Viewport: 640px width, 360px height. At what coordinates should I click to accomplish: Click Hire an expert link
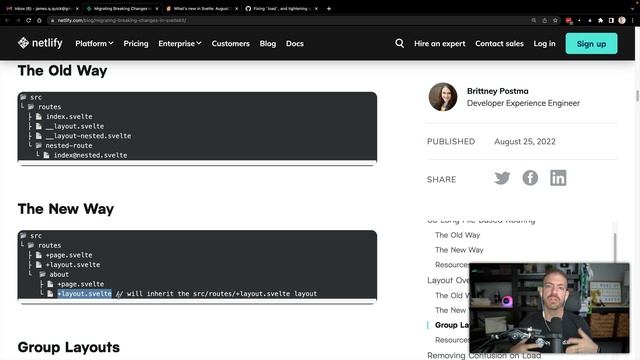440,43
